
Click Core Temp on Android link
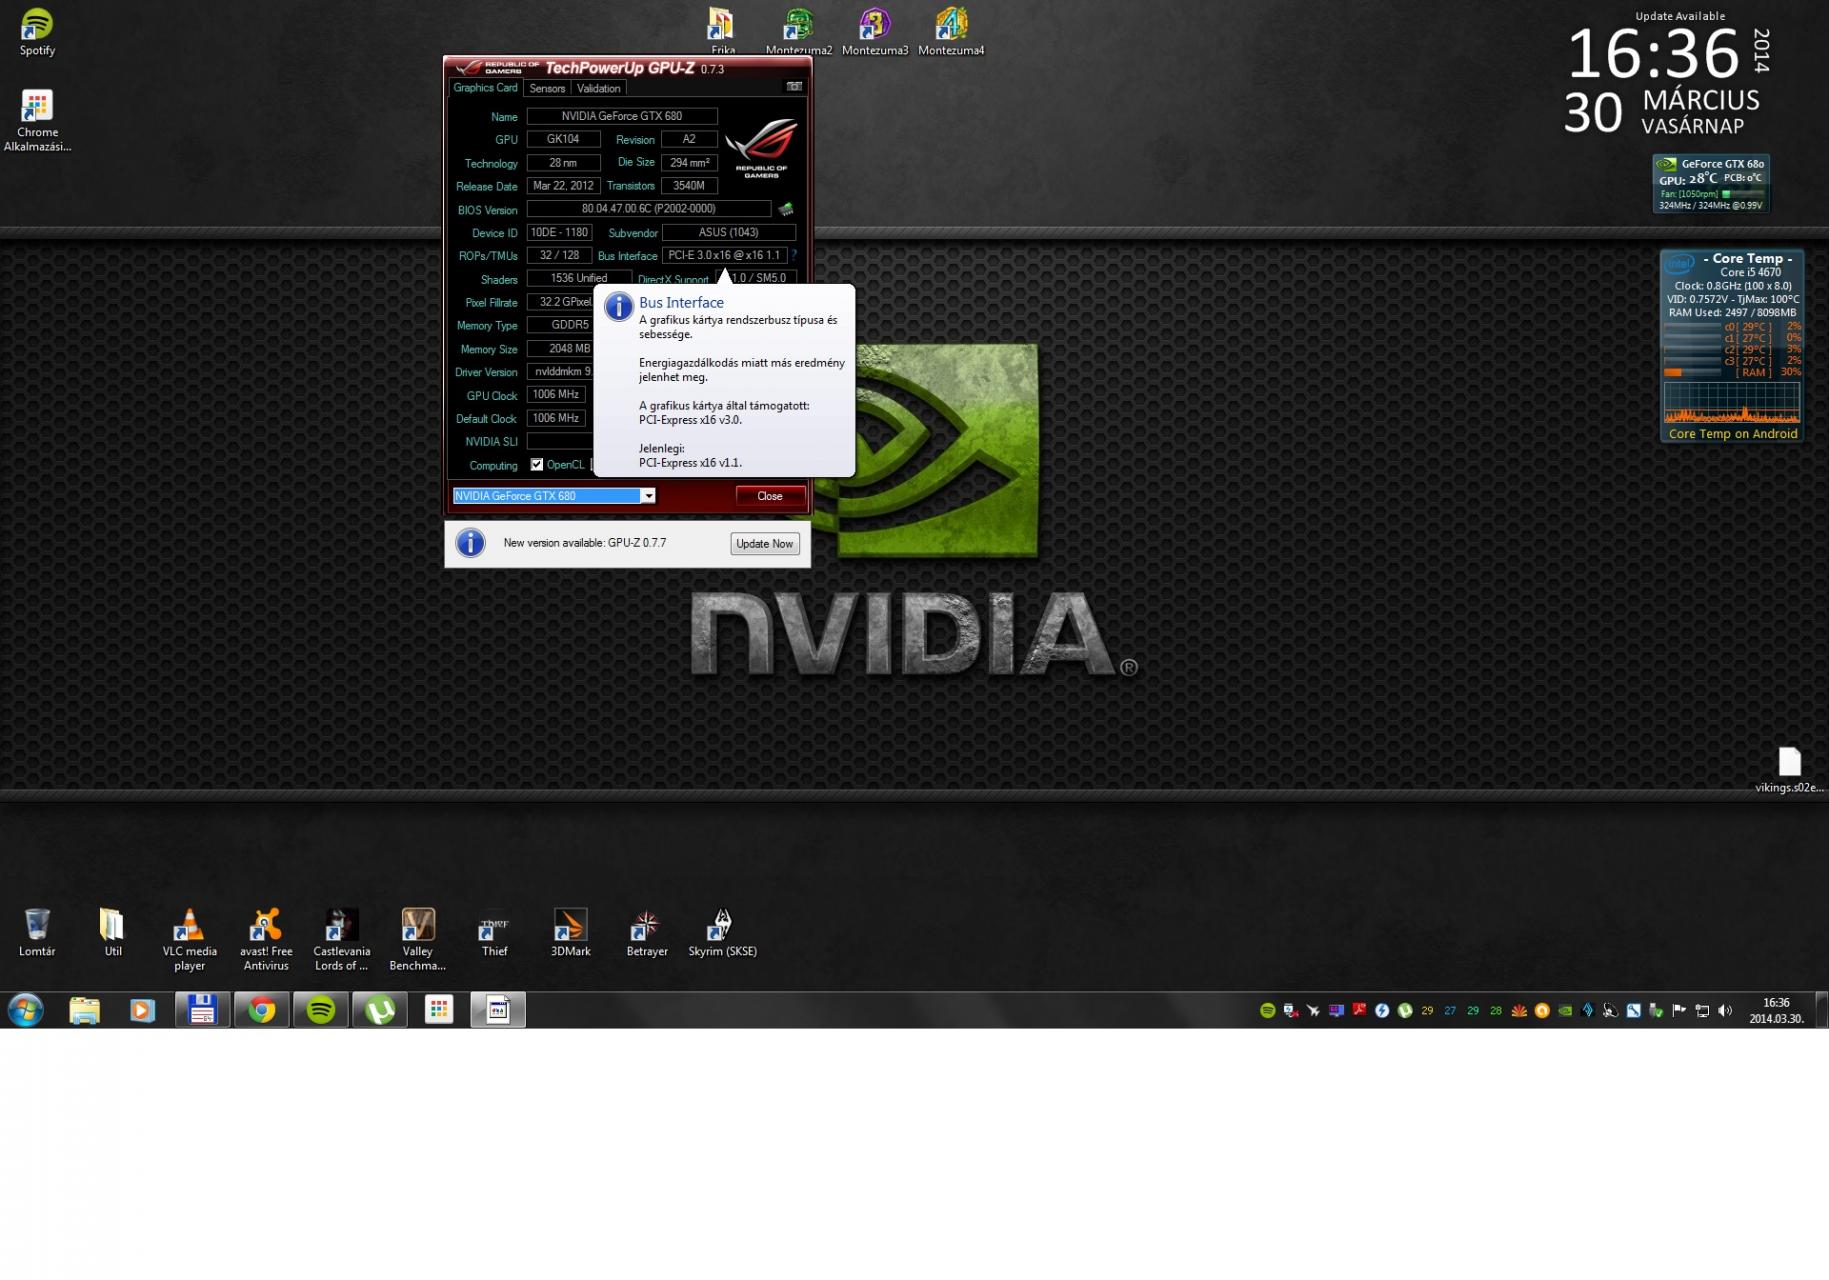point(1733,433)
